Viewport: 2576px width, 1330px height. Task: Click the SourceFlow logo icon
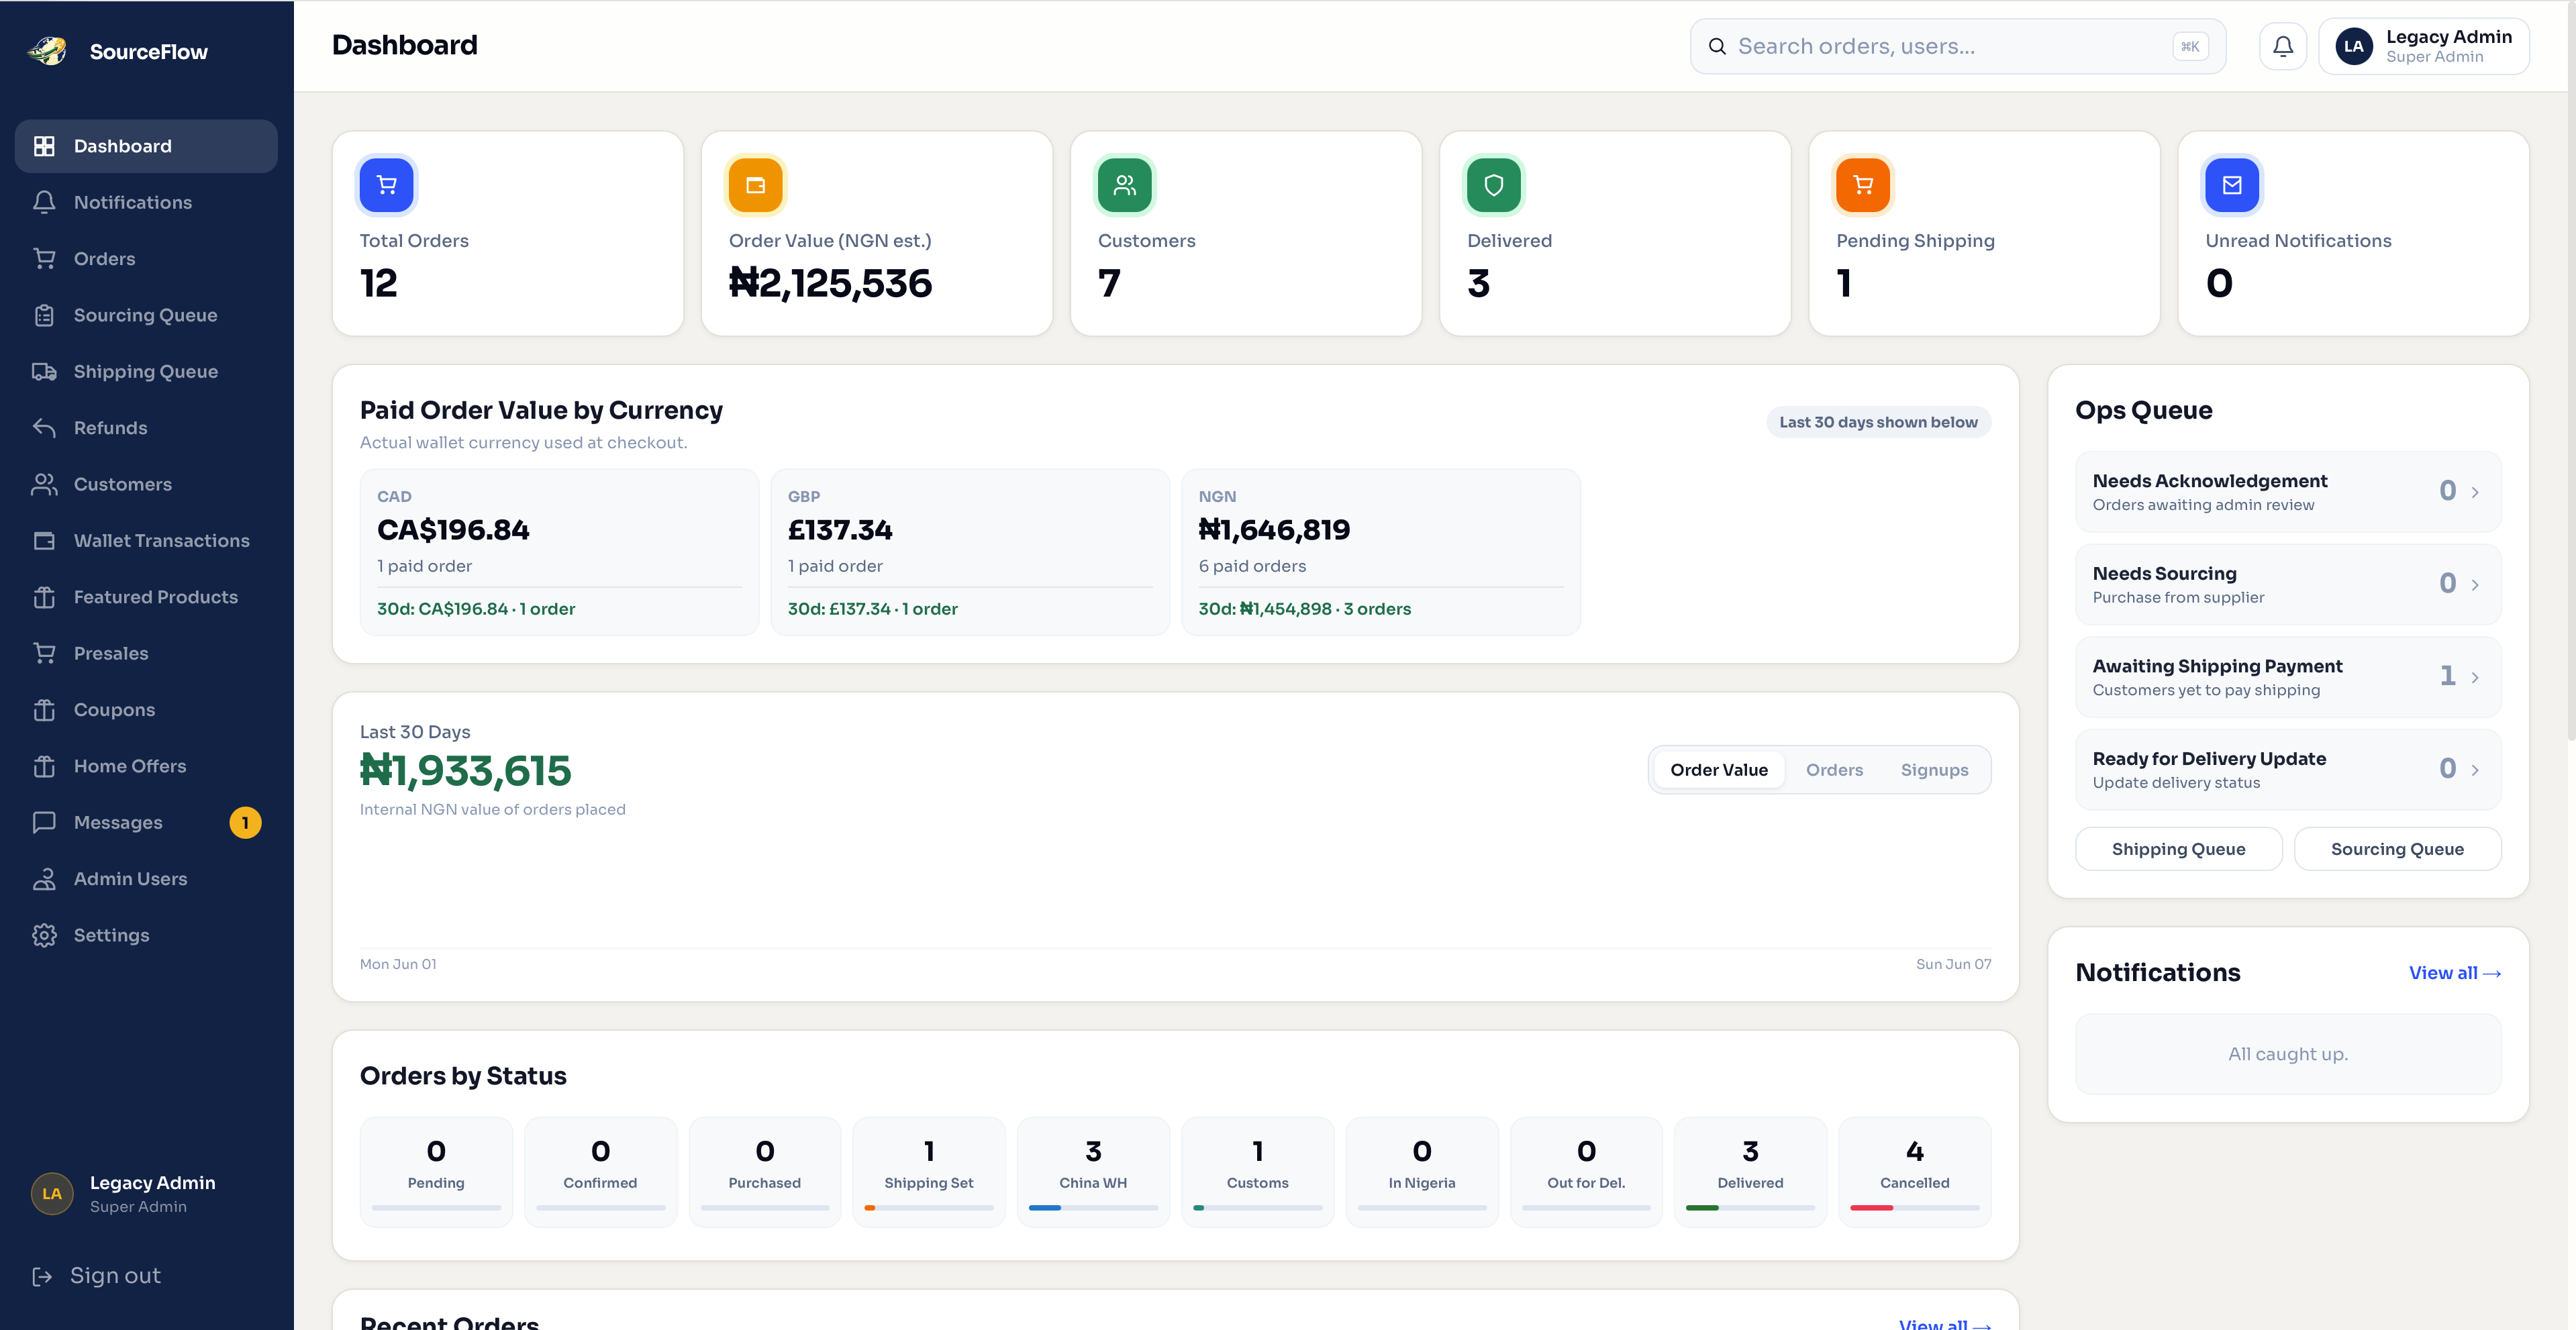pos(47,50)
